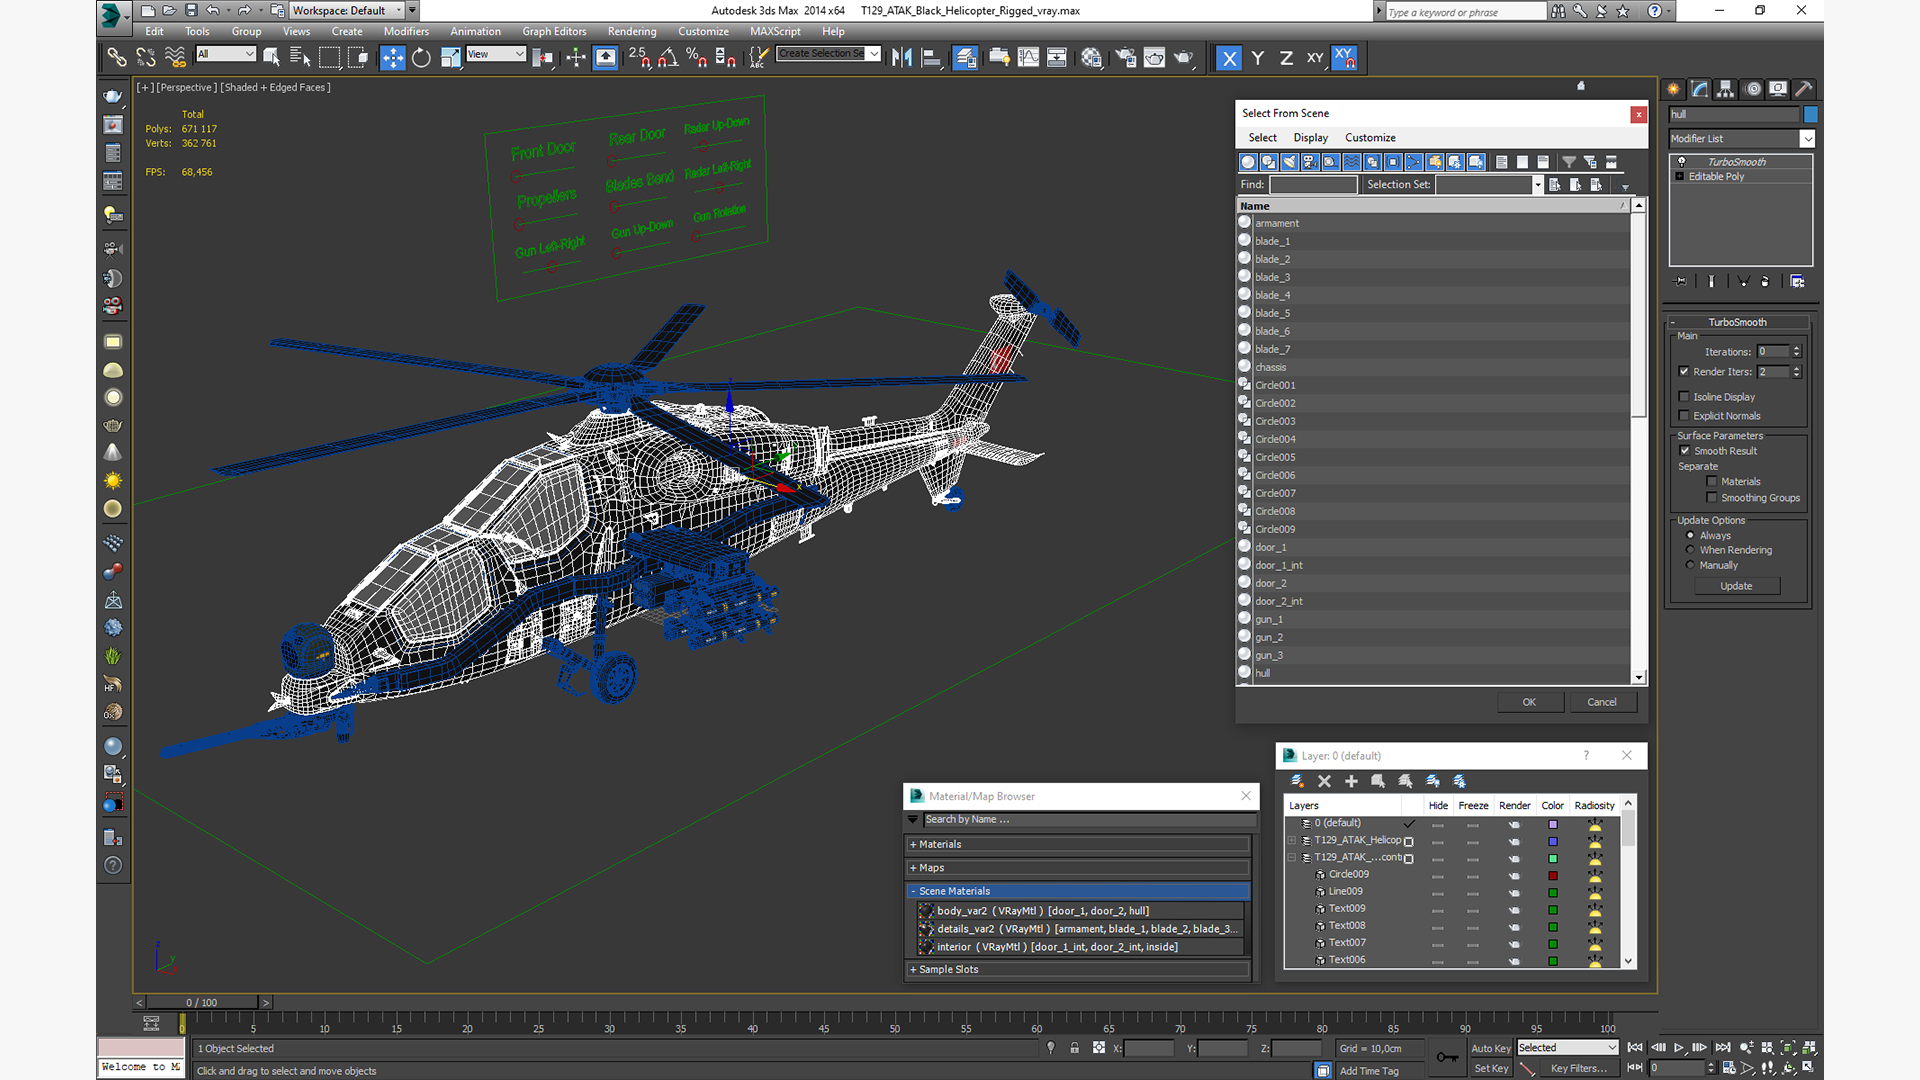
Task: Toggle Display Geometry filter in Select From Scene
Action: coord(1247,162)
